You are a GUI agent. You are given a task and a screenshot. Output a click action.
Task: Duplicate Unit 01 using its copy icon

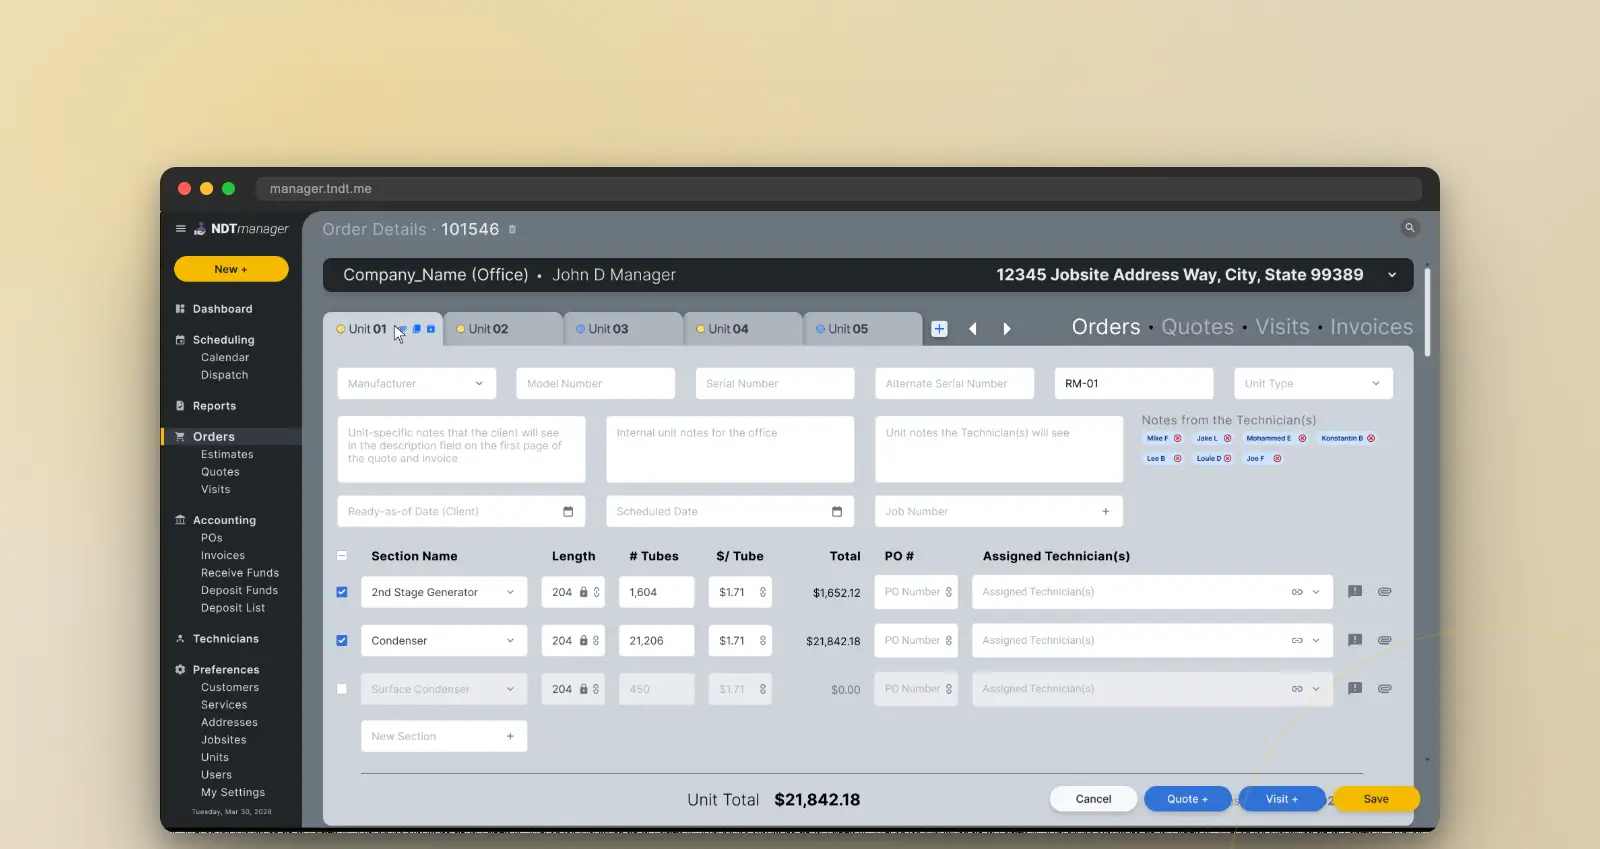417,329
